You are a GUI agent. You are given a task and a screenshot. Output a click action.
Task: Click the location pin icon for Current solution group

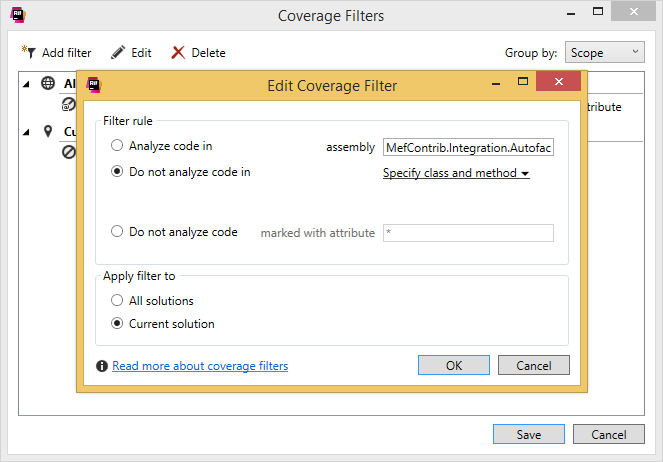48,132
